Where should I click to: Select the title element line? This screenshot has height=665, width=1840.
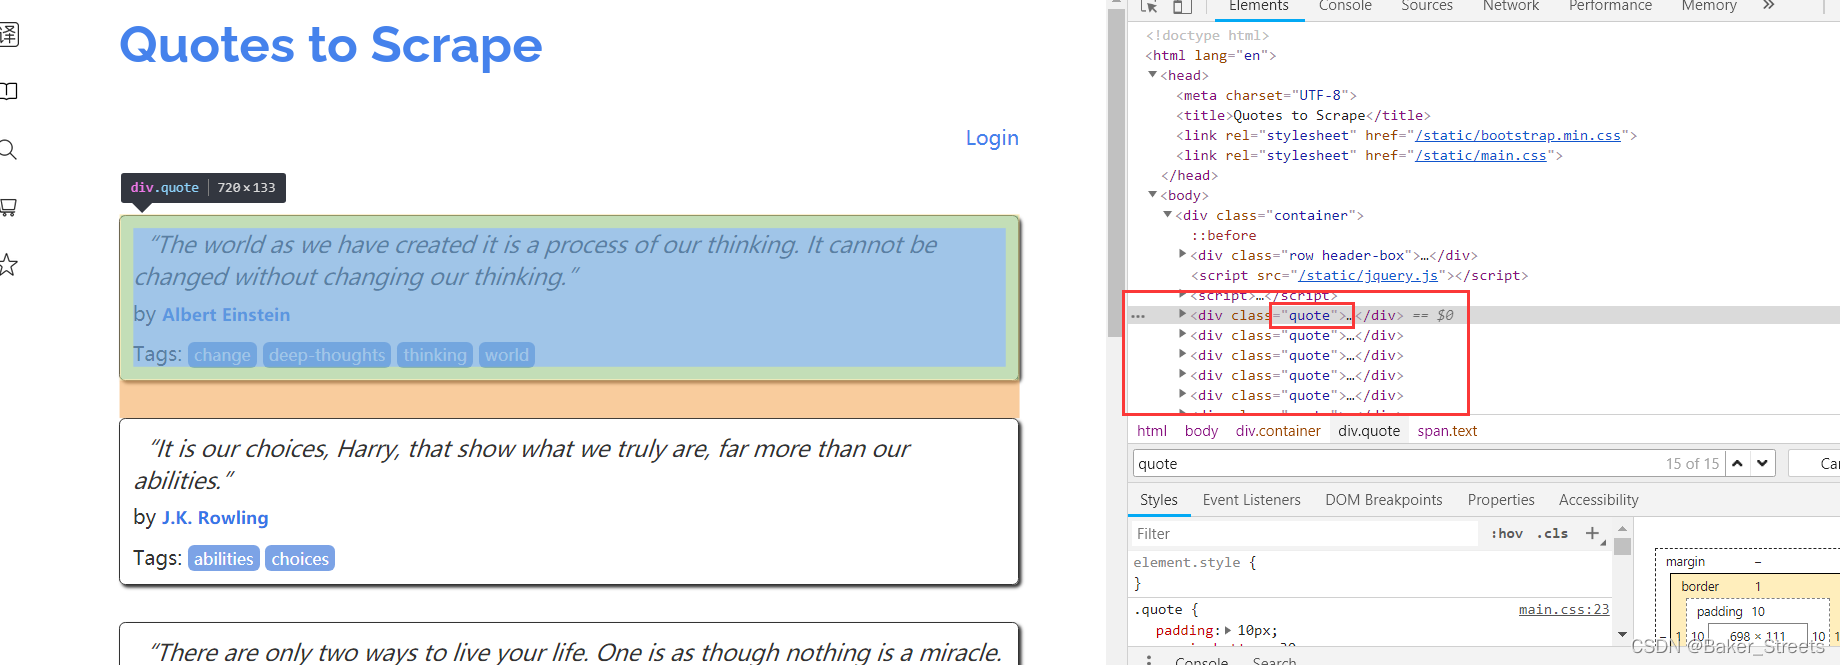1303,115
